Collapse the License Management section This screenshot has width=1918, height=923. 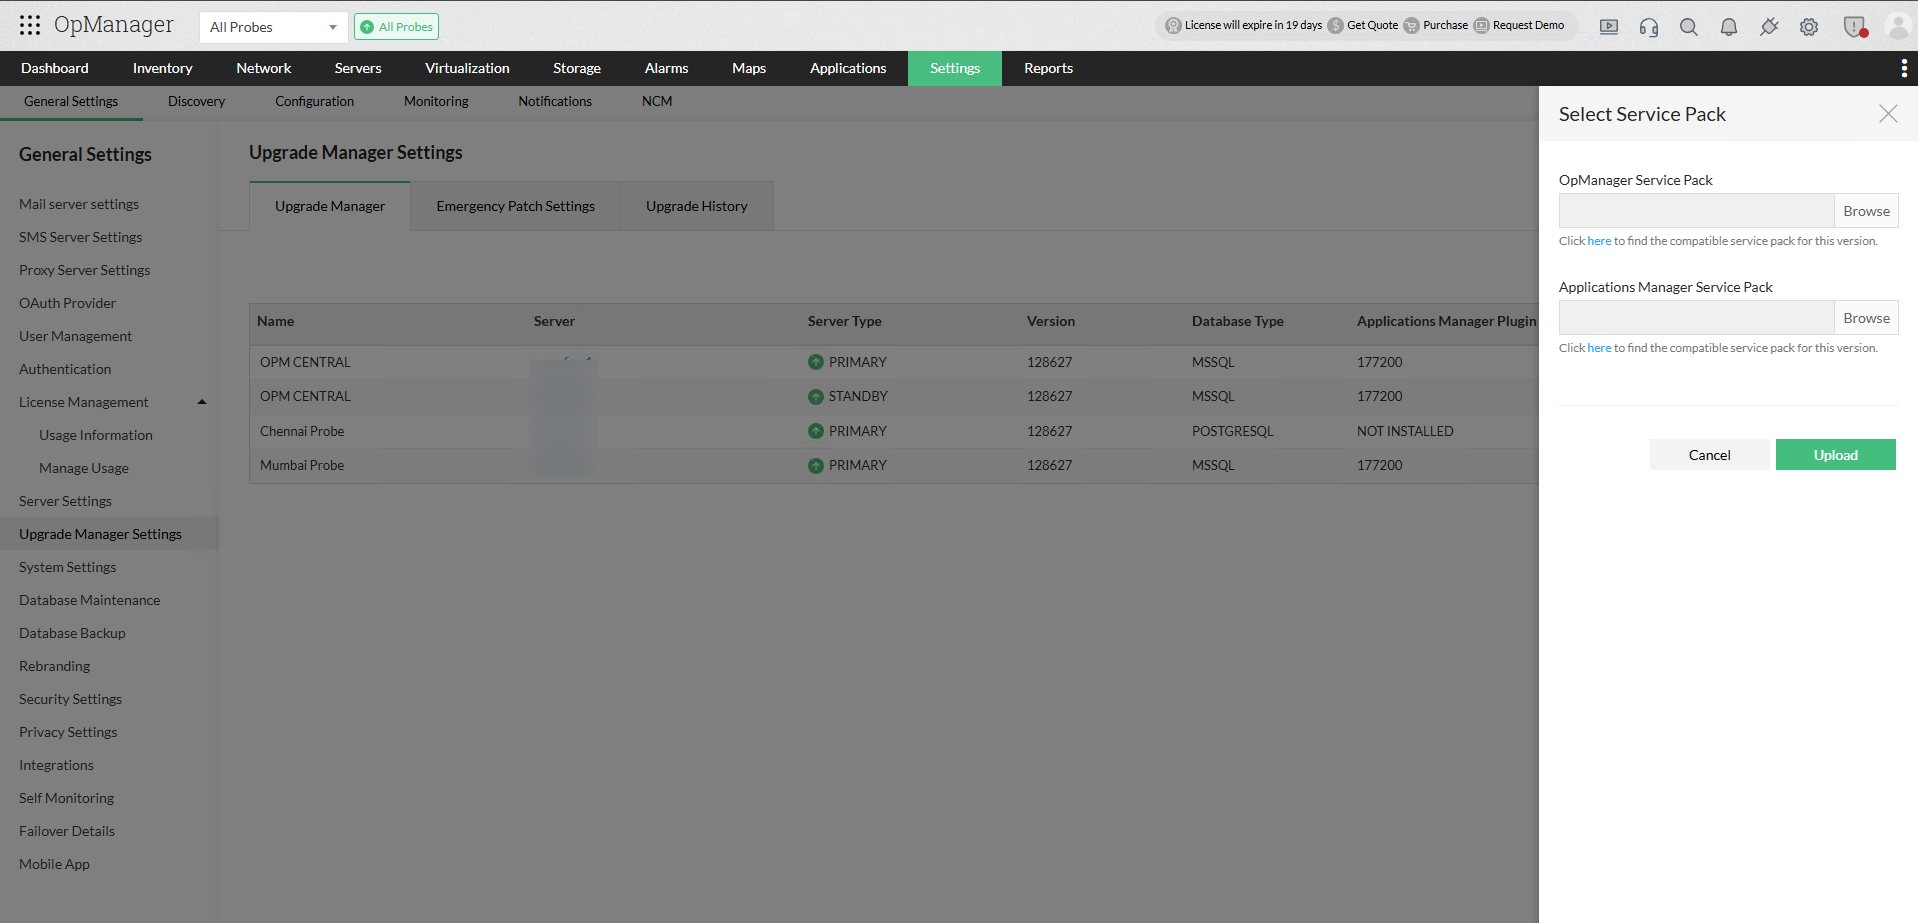pyautogui.click(x=202, y=402)
